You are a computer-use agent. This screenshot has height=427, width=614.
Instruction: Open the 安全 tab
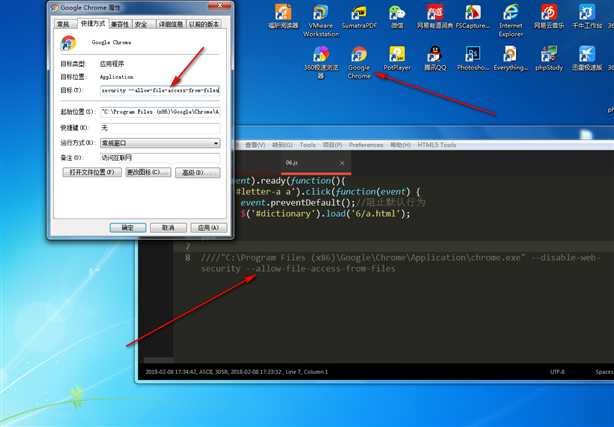click(143, 24)
